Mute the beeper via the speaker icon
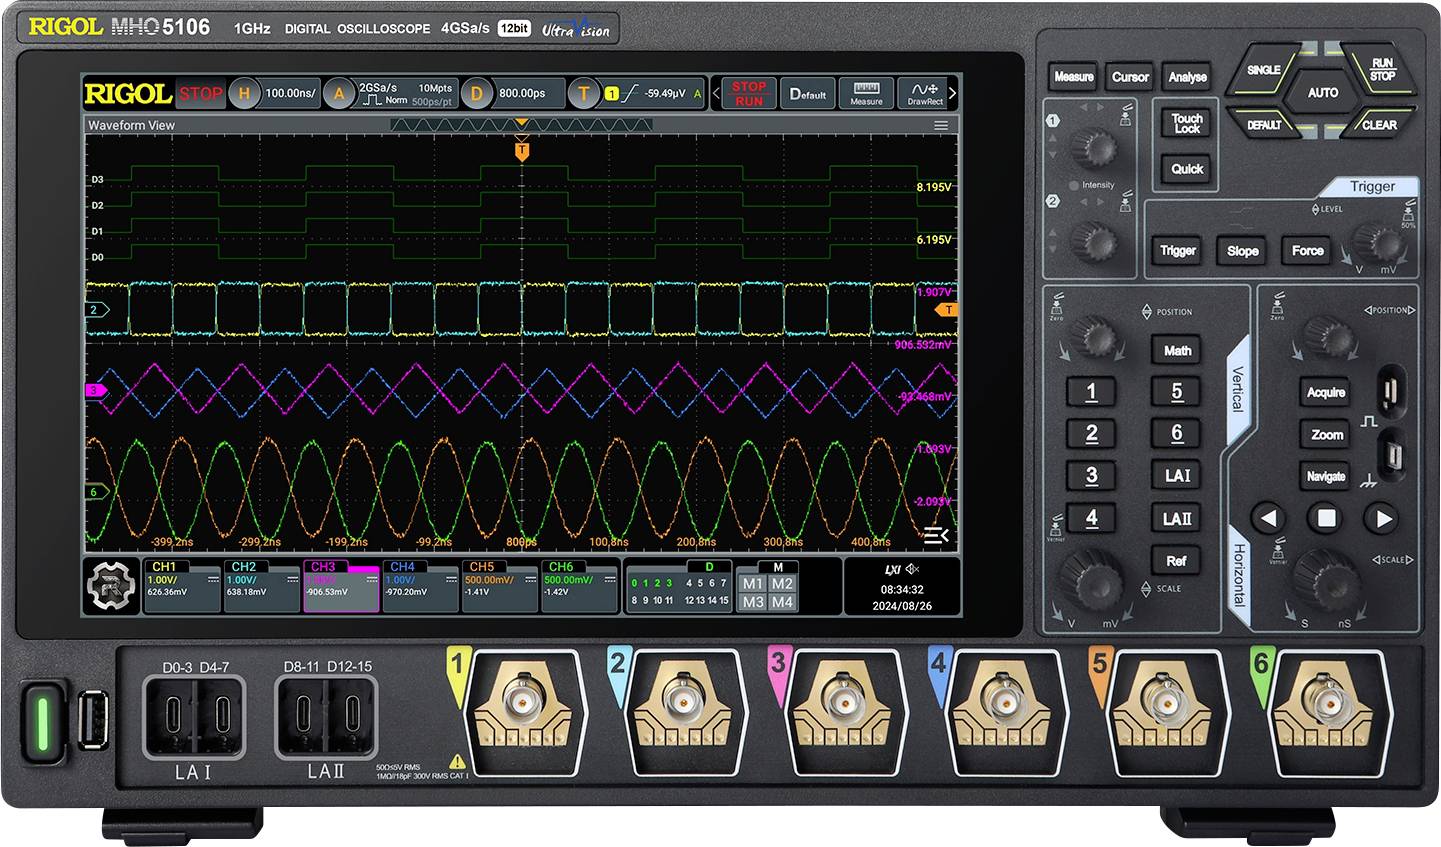This screenshot has height=847, width=1441. [913, 569]
